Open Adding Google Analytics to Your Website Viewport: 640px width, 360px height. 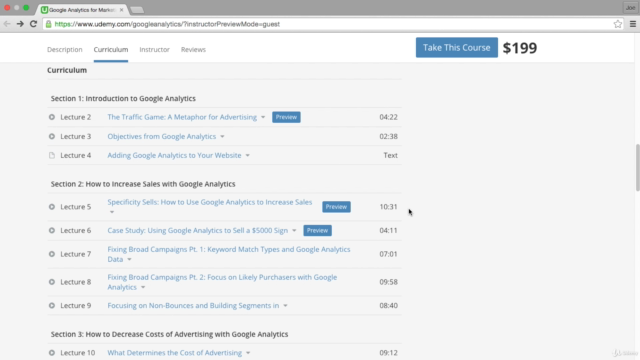click(x=174, y=155)
